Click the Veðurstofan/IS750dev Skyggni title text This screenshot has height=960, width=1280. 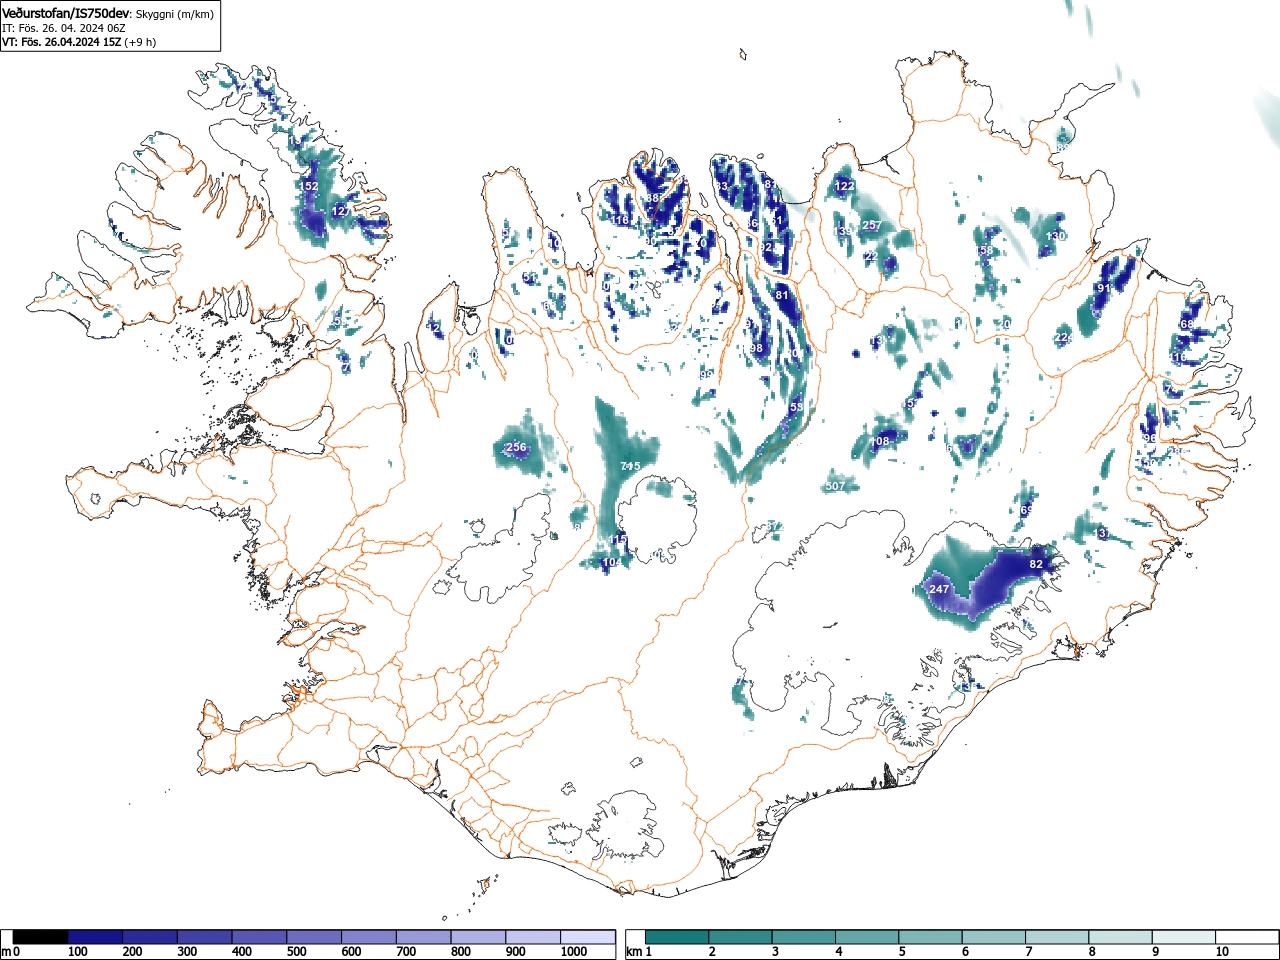(x=108, y=13)
